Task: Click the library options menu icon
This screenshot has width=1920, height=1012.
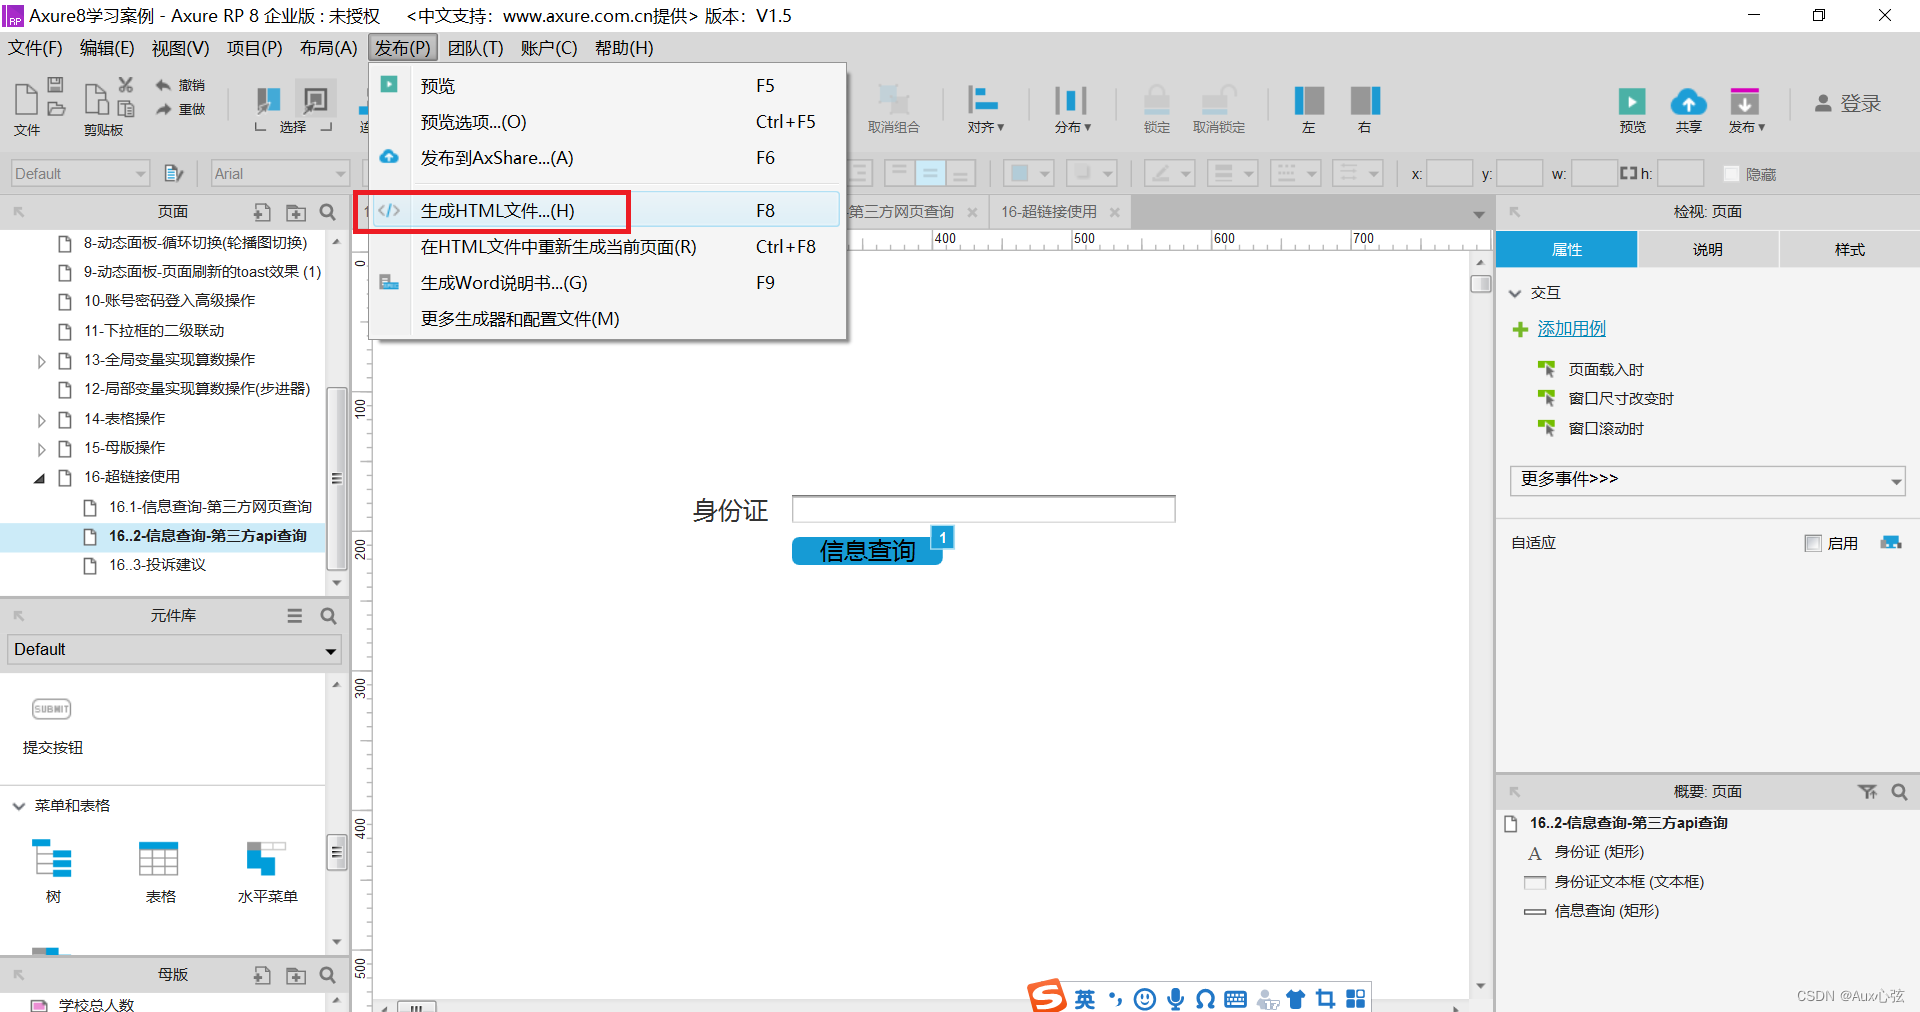Action: point(295,616)
